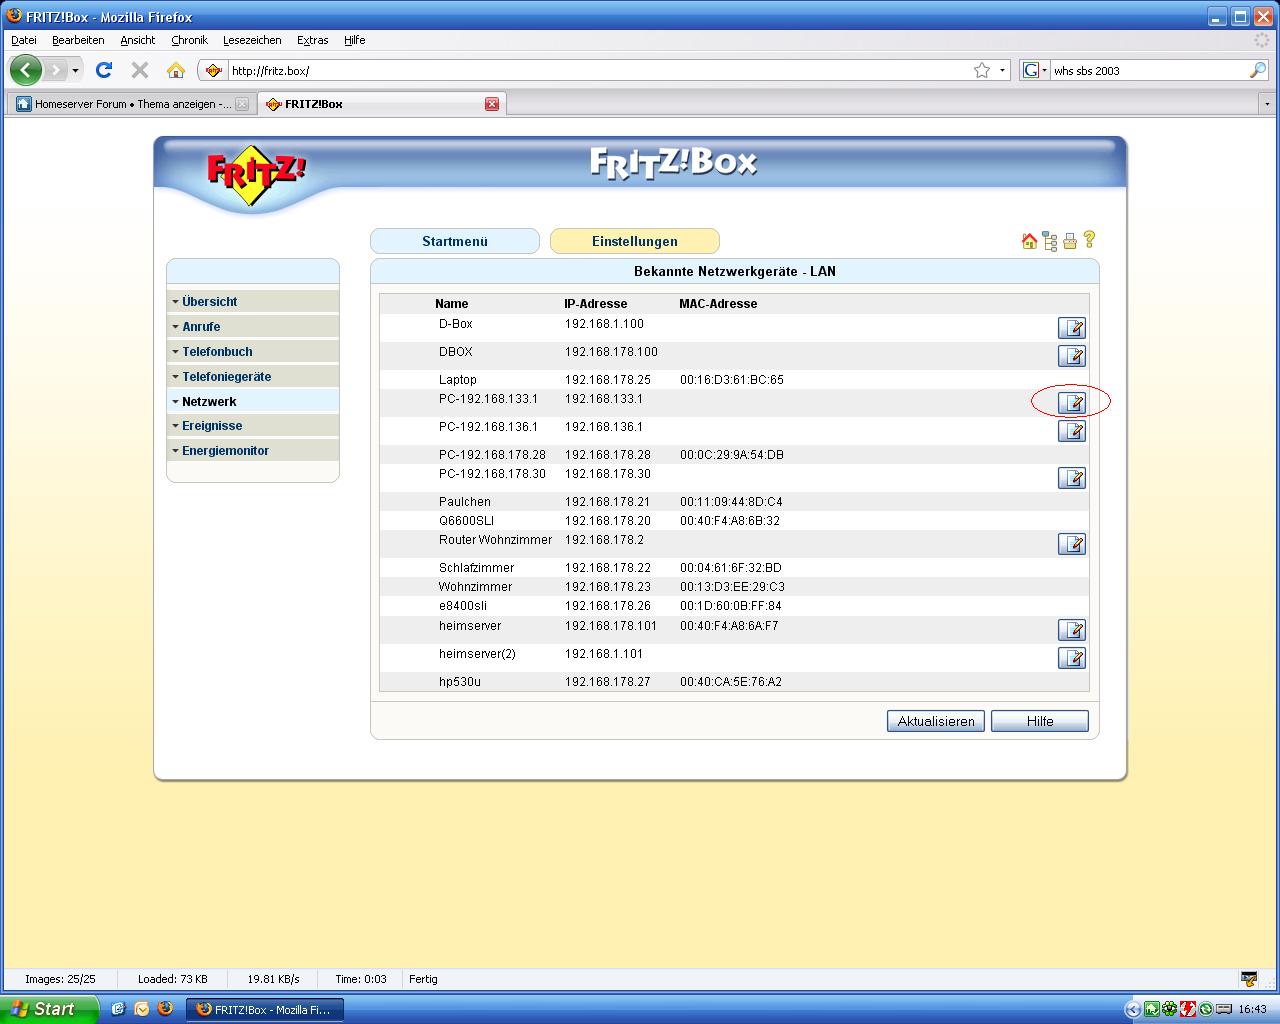The image size is (1280, 1024).
Task: Expand the Übersicht sidebar section
Action: tap(209, 301)
